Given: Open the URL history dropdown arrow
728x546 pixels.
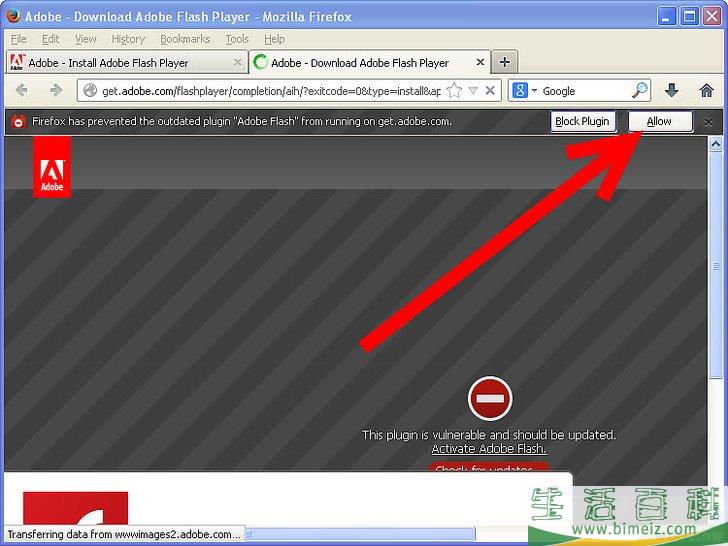Looking at the screenshot, I should point(473,91).
